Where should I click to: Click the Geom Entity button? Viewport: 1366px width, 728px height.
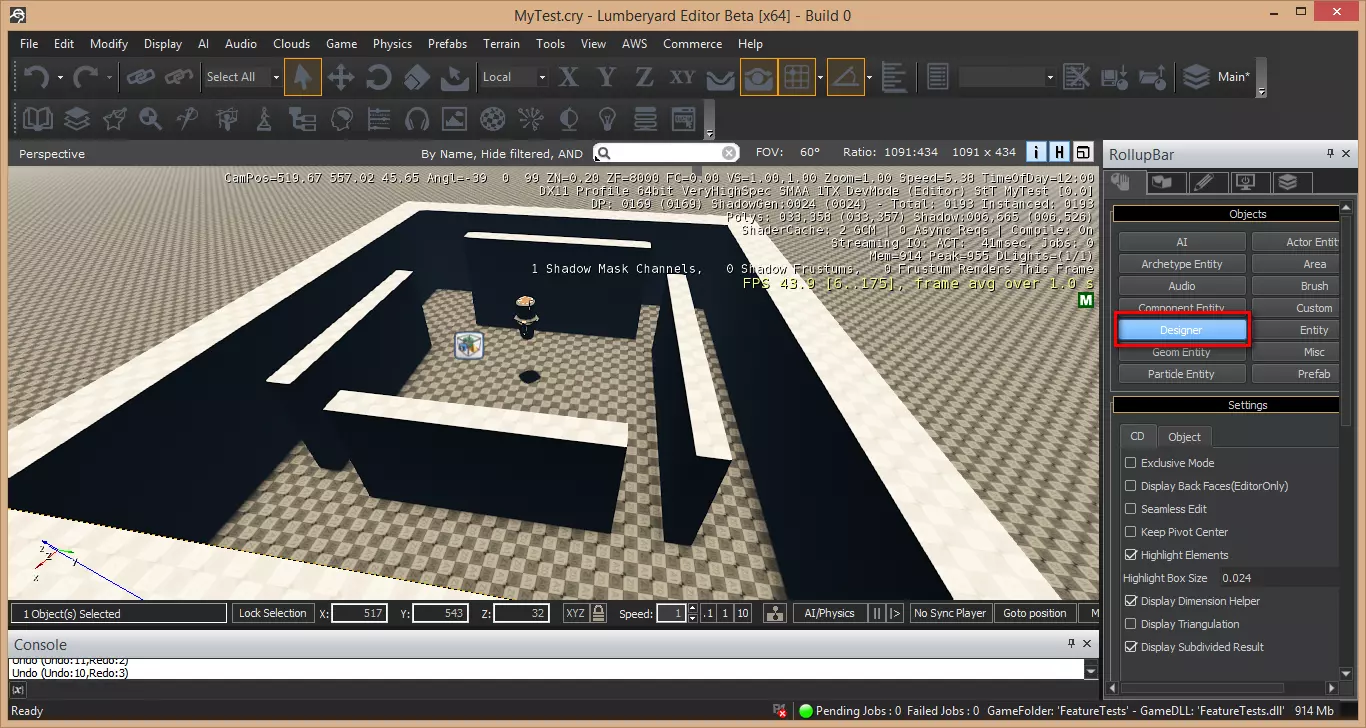1181,352
